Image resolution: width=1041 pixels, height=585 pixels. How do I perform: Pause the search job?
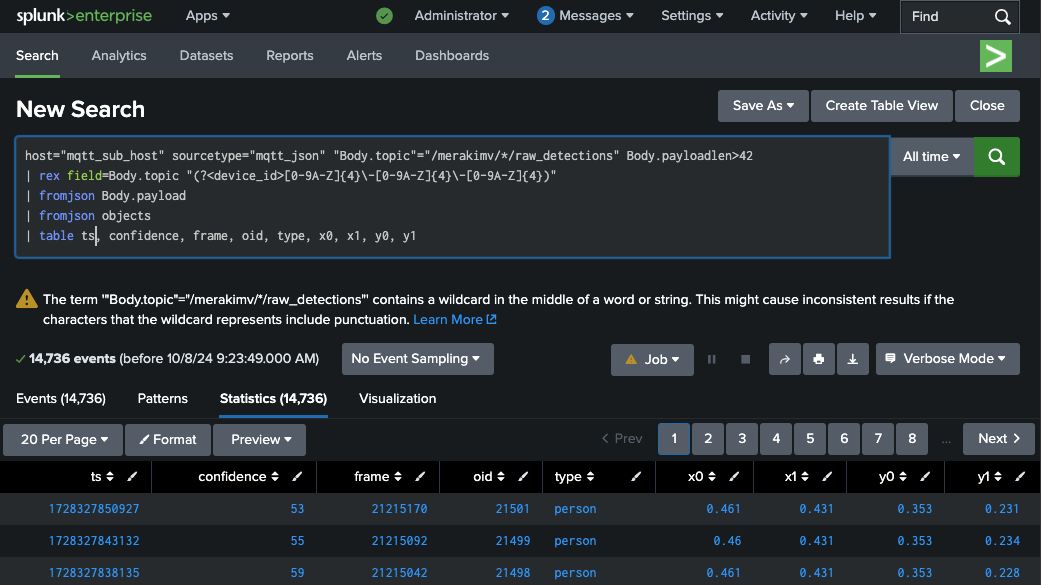[712, 359]
